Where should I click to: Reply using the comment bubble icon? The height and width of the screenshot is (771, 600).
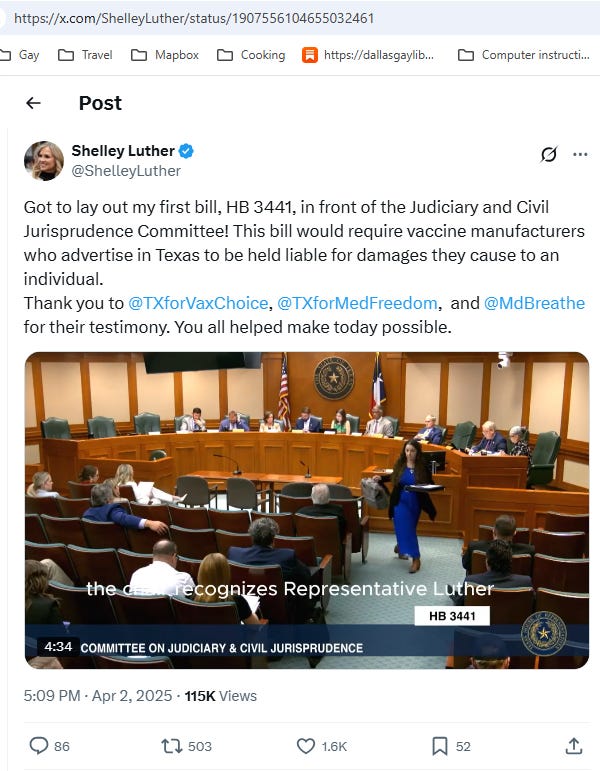coord(39,746)
